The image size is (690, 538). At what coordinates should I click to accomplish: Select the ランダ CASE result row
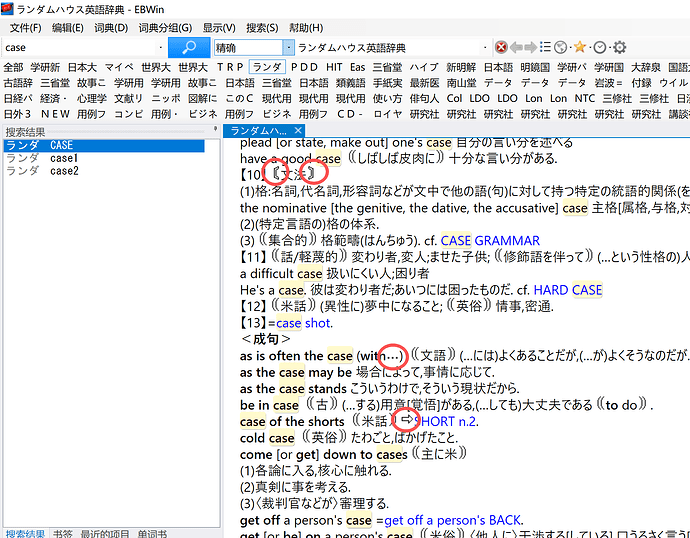click(104, 146)
